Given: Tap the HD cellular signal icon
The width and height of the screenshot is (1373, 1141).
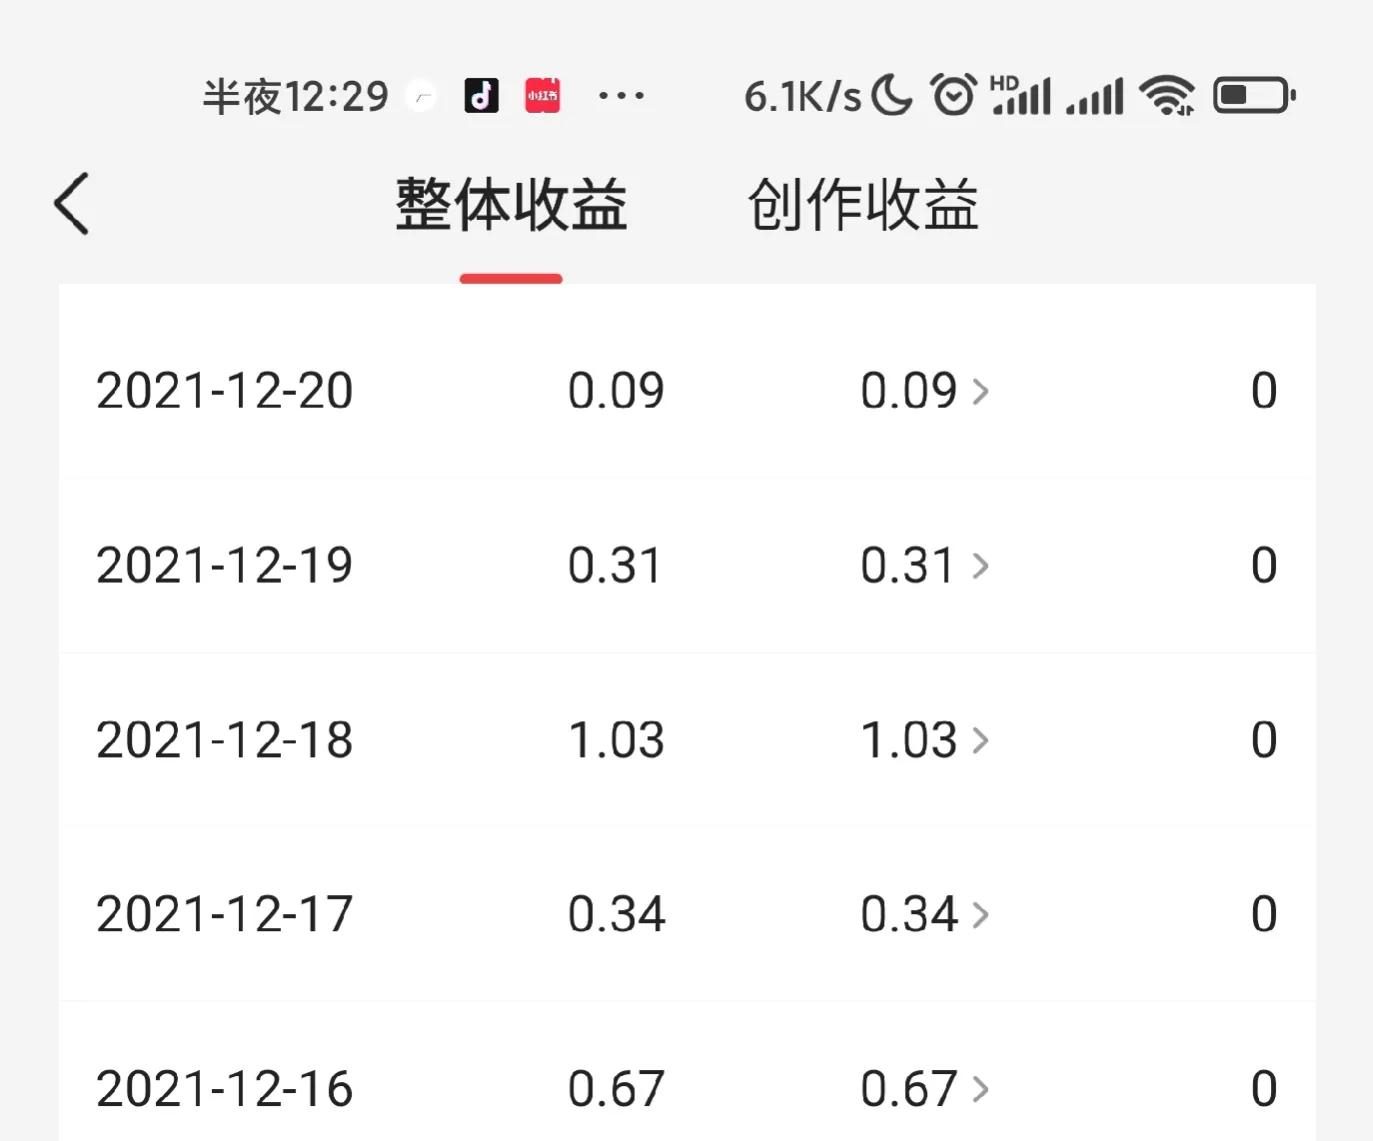Looking at the screenshot, I should [x=1022, y=95].
